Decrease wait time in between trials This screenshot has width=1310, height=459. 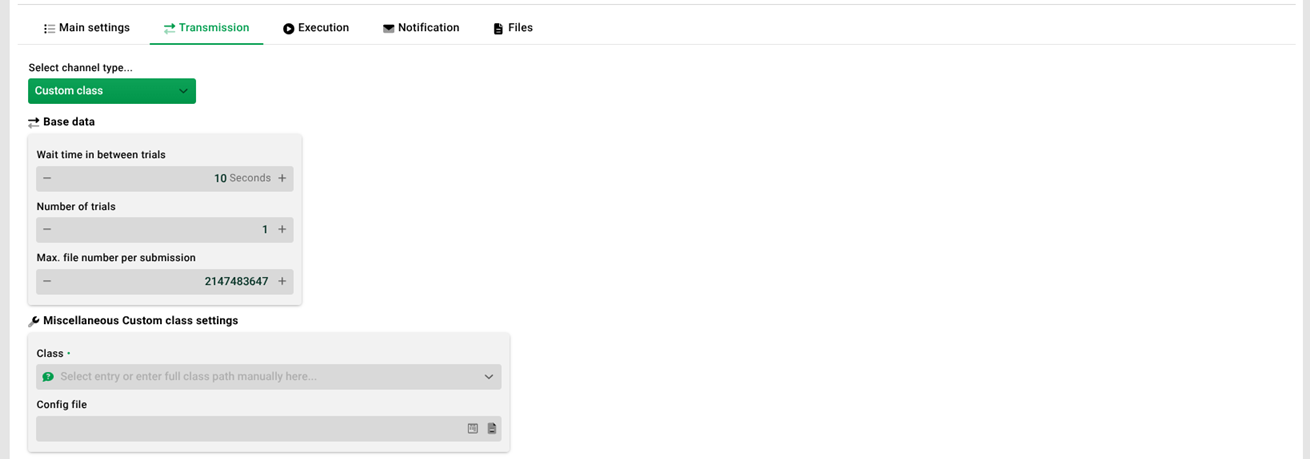(x=47, y=178)
